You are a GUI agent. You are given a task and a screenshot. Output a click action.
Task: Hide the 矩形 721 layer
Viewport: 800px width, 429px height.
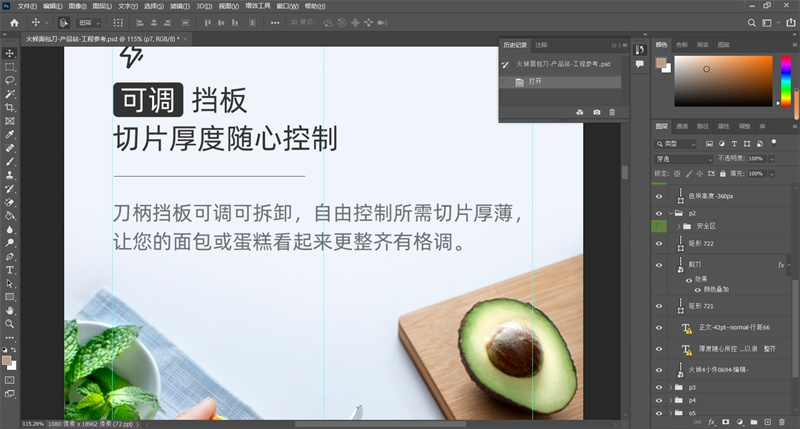coord(658,305)
